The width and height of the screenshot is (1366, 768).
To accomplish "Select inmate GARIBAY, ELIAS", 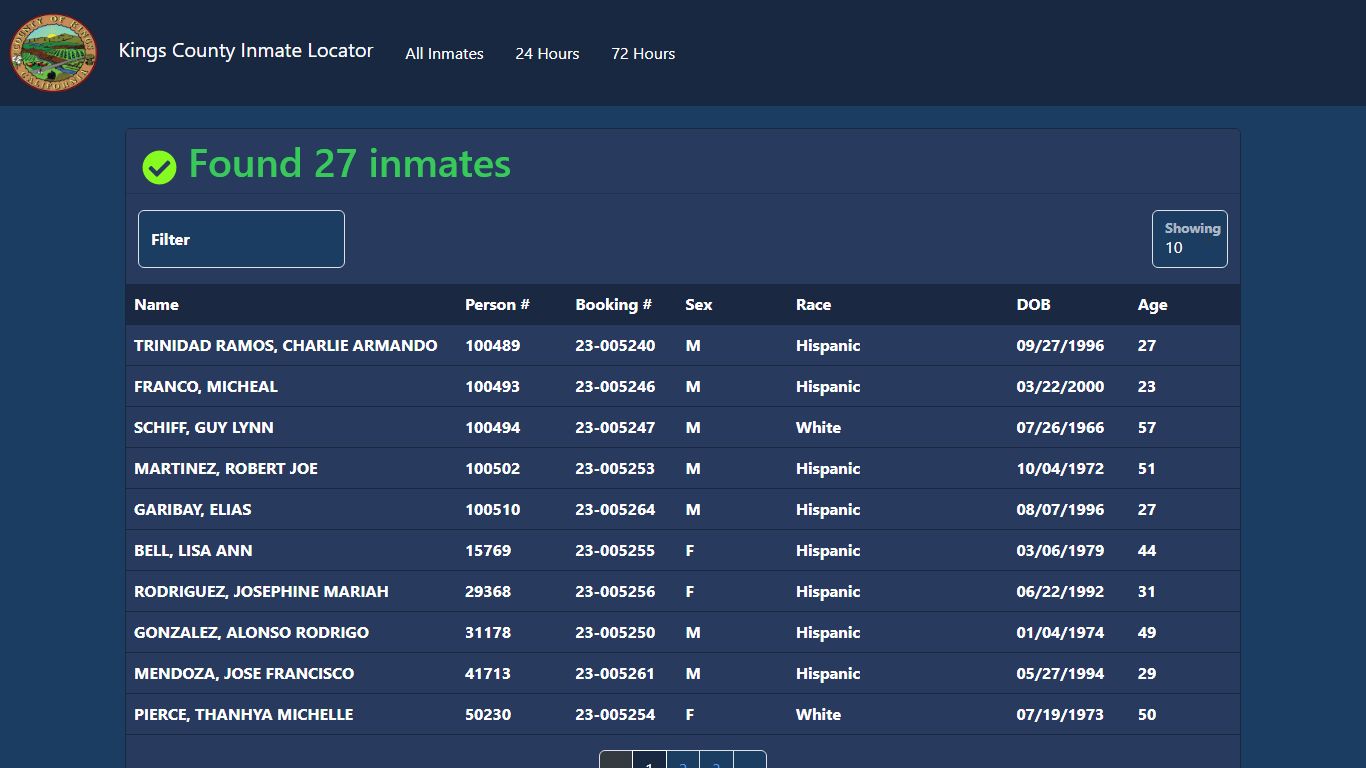I will pos(193,510).
